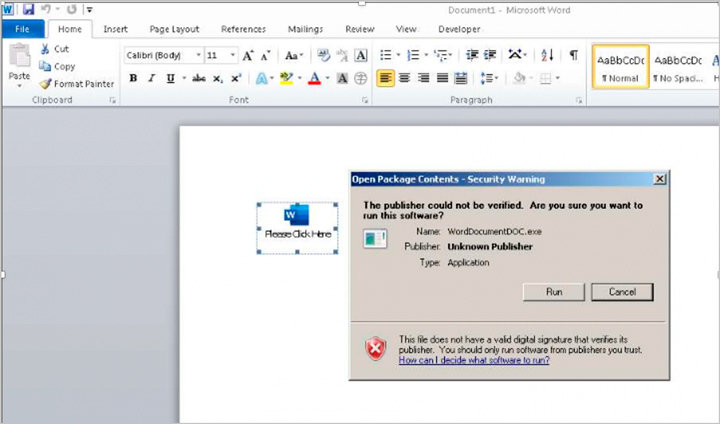Screen dimensions: 720x424
Task: Clear all formatting from the text
Action: pos(323,56)
